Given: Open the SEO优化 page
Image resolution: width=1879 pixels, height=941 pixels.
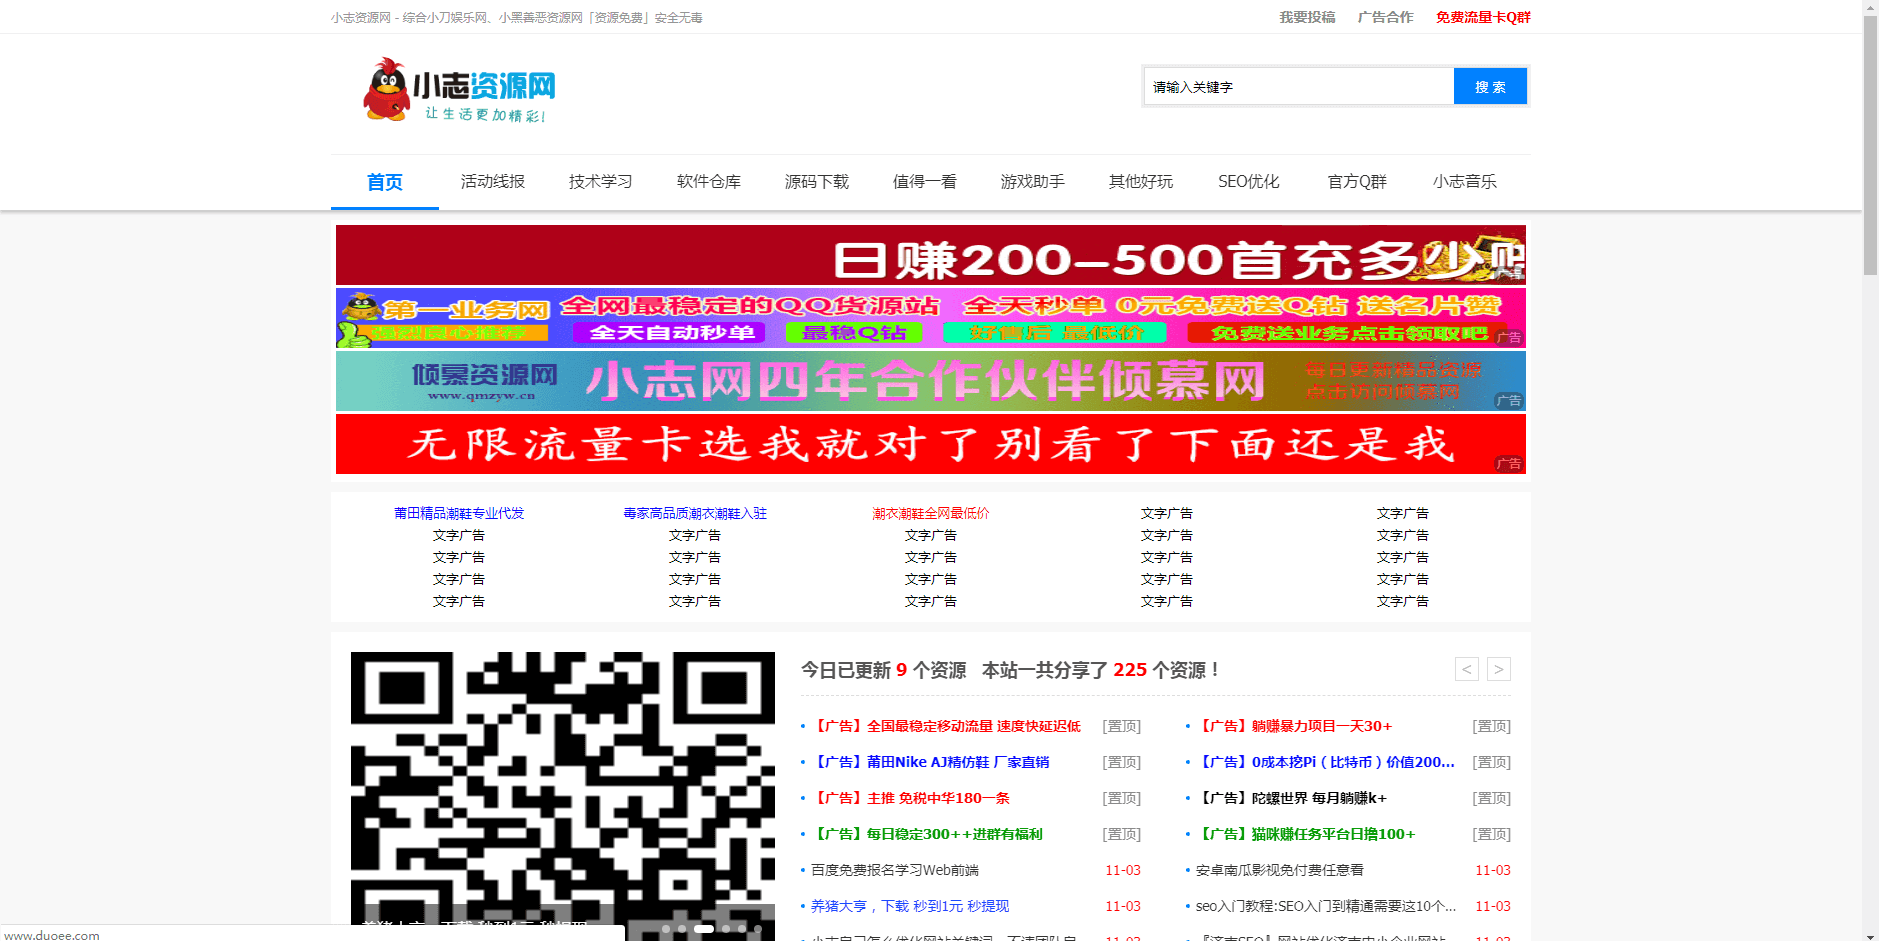Looking at the screenshot, I should [1248, 181].
